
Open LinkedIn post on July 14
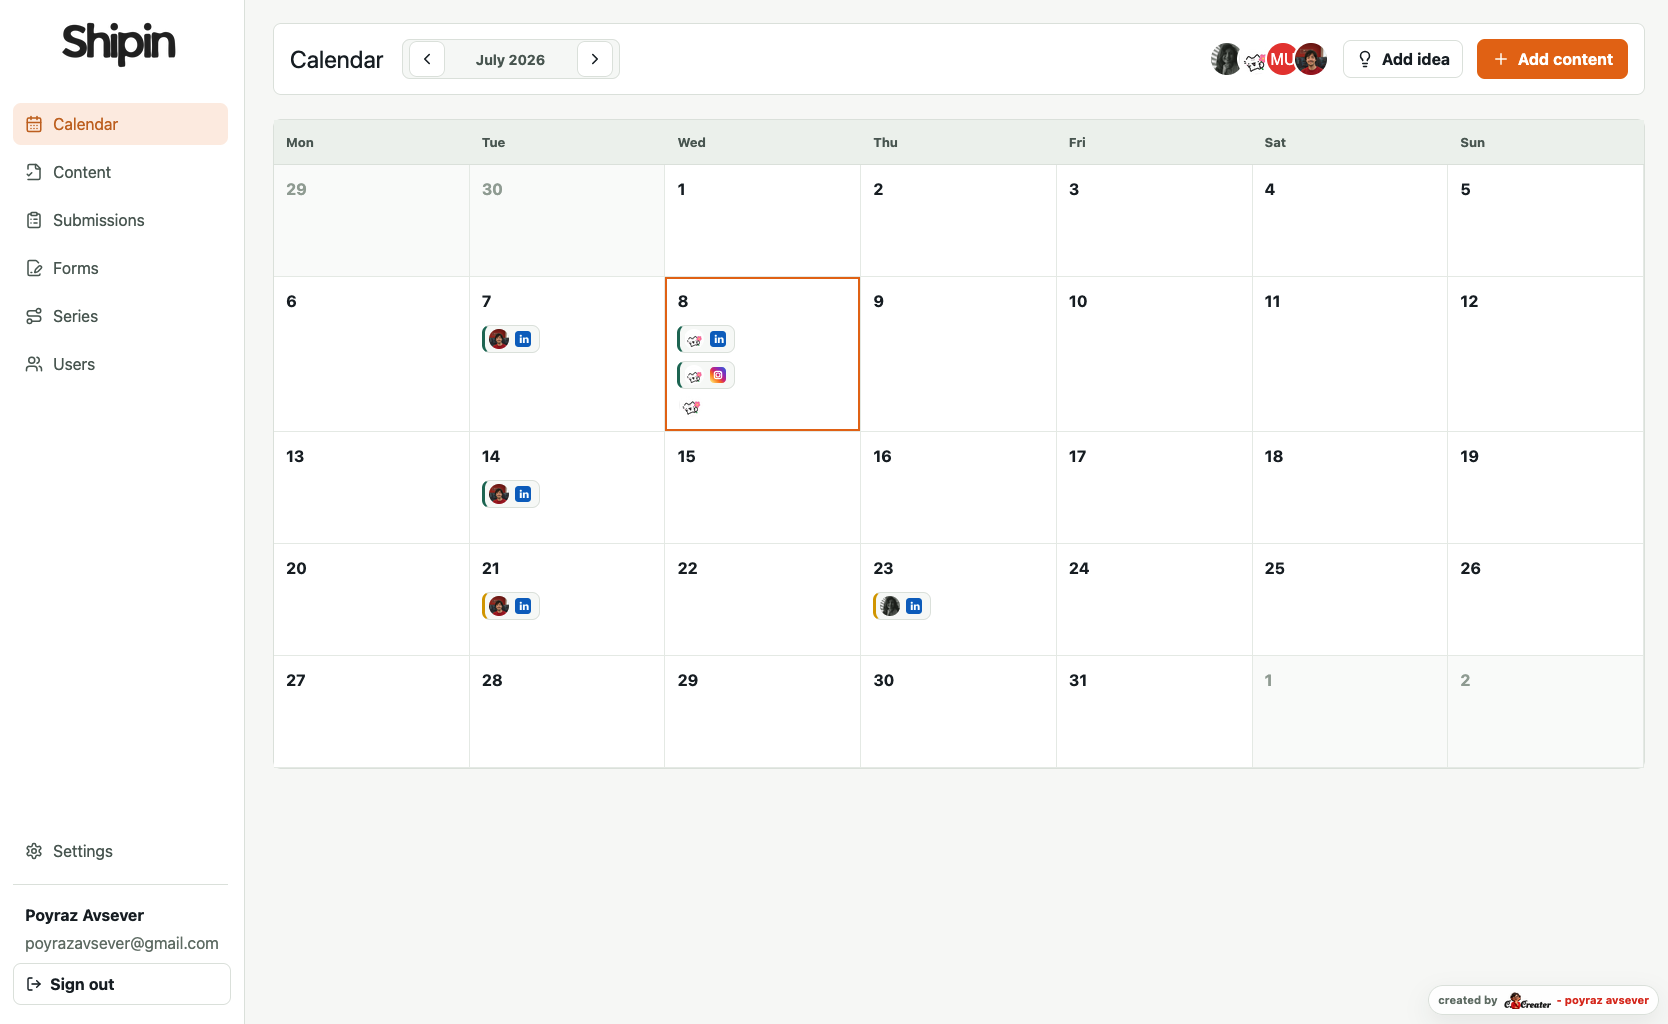[511, 494]
